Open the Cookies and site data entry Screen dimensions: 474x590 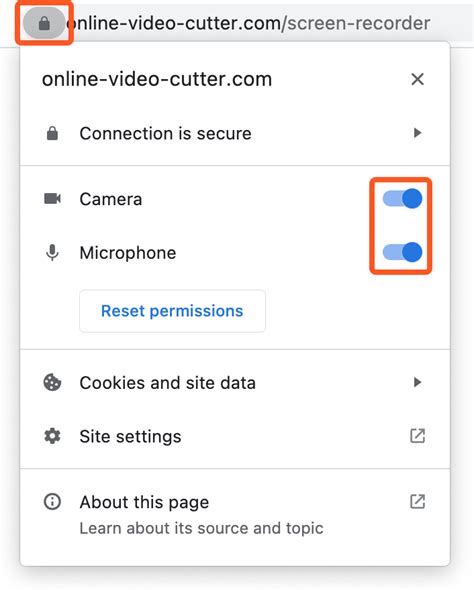tap(235, 383)
